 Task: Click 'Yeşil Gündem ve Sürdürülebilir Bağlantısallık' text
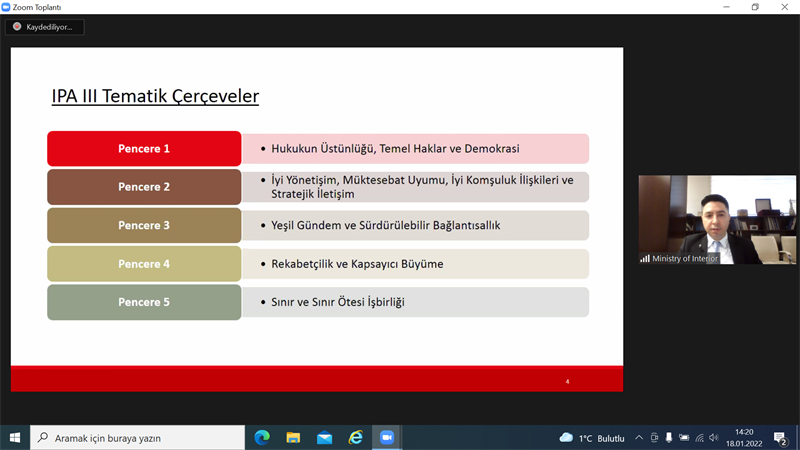[x=386, y=226]
